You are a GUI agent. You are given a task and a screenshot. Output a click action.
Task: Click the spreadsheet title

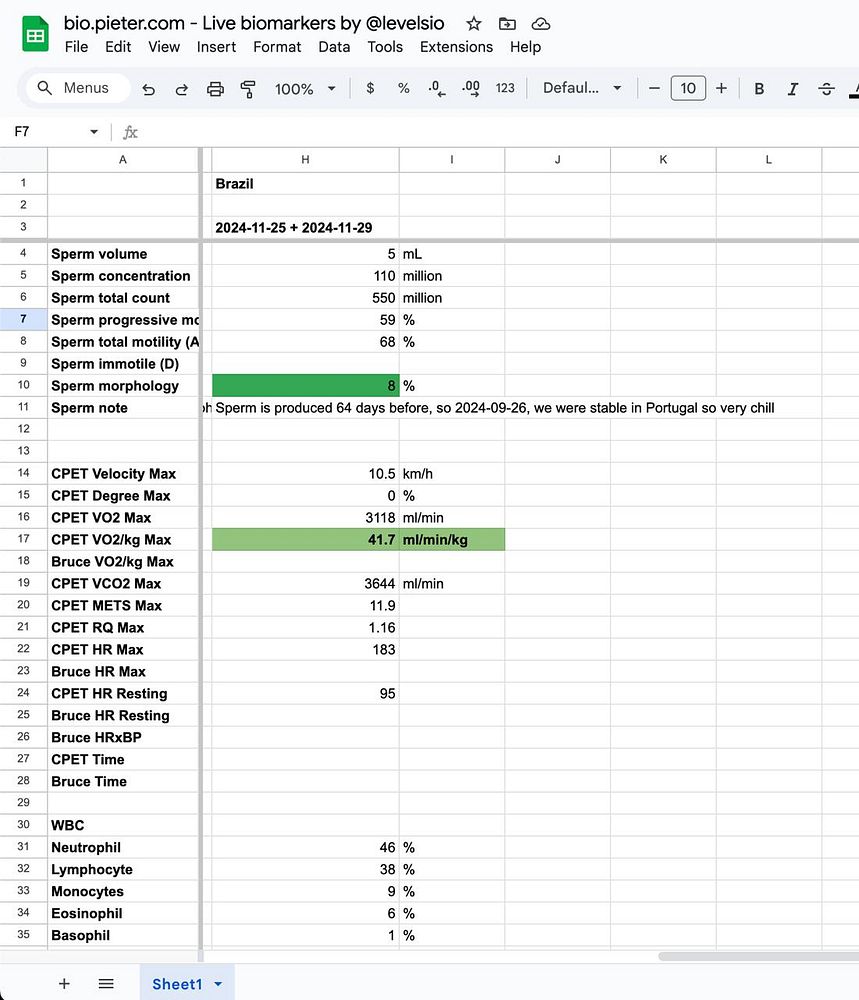tap(254, 23)
